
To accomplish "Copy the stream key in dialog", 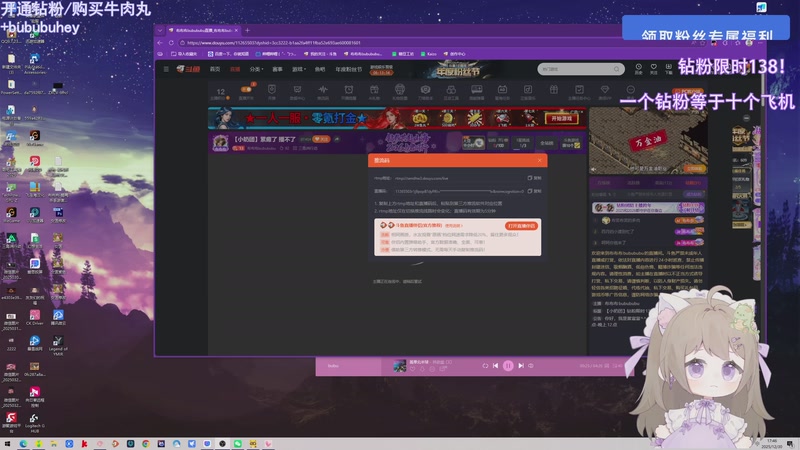I will tap(535, 191).
